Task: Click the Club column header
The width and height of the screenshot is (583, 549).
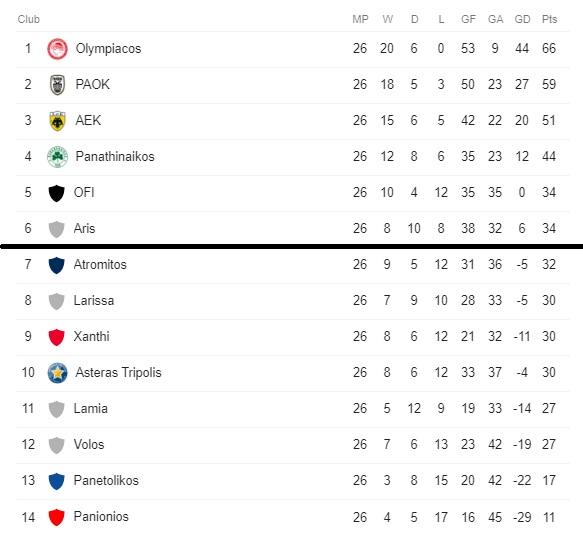Action: click(29, 19)
